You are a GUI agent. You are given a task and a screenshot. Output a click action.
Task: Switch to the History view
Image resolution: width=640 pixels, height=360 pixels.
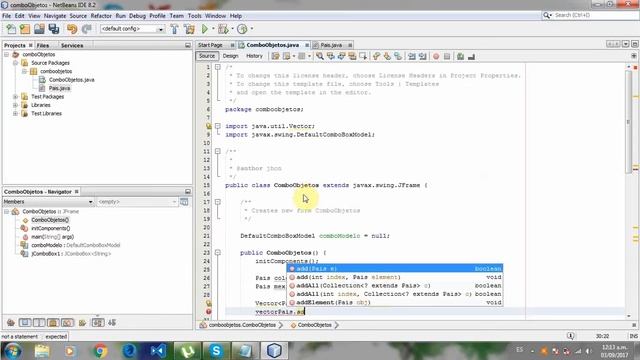click(254, 56)
